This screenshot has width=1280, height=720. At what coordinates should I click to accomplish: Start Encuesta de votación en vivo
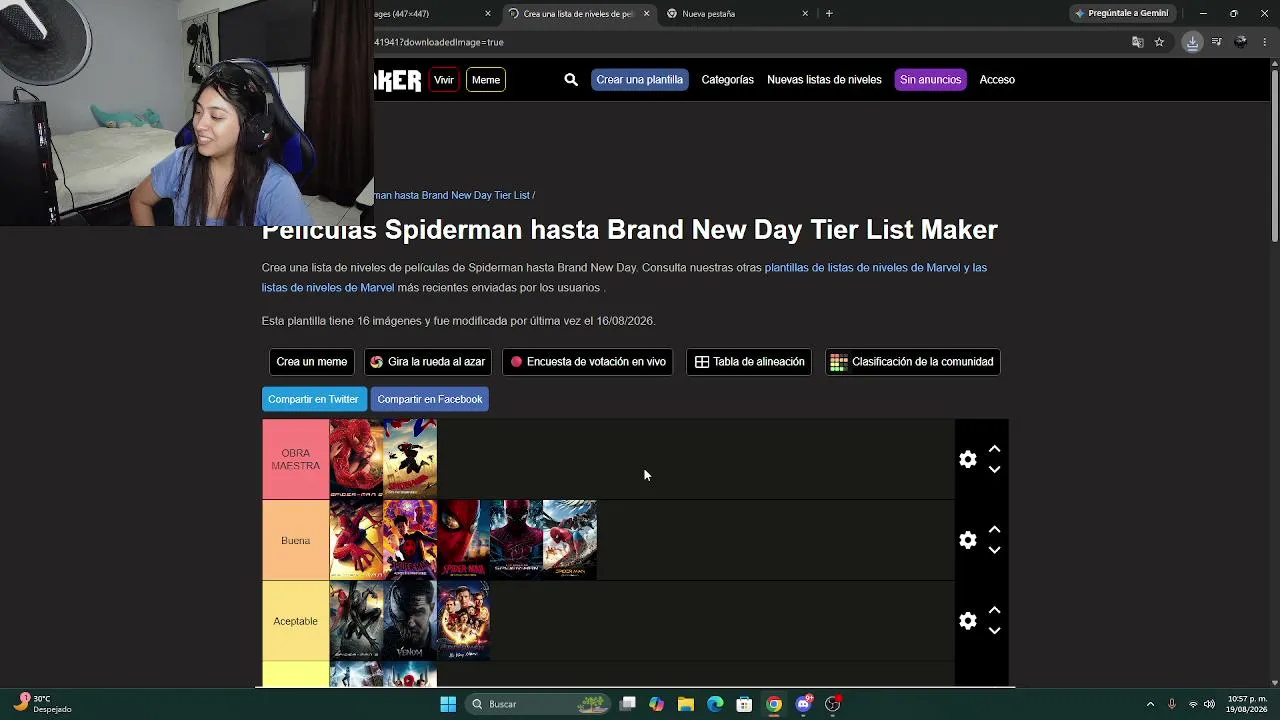coord(588,362)
